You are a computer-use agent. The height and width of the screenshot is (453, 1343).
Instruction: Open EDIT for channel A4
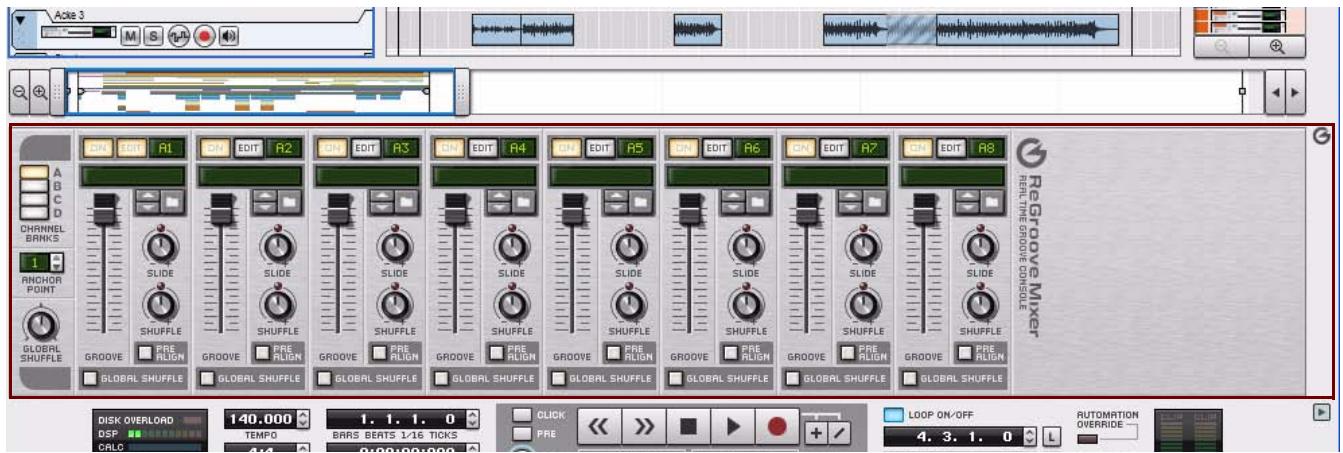481,147
